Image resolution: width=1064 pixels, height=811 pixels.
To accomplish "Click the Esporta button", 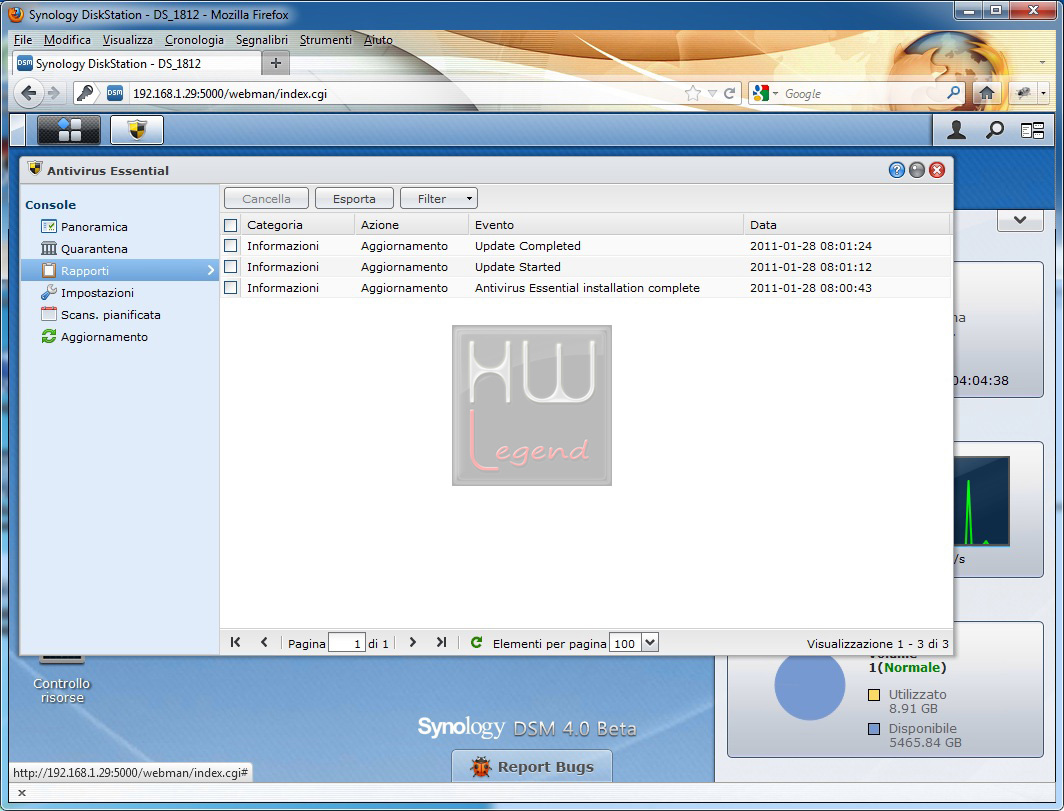I will [x=354, y=199].
